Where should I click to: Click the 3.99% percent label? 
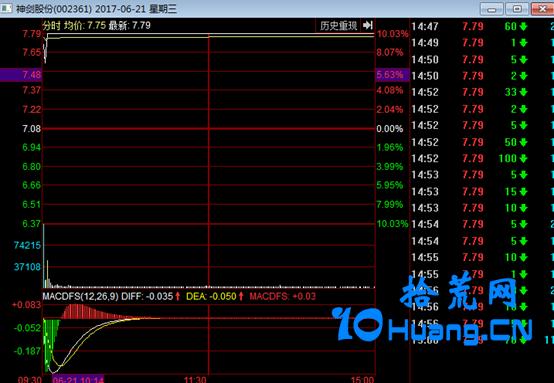(390, 166)
